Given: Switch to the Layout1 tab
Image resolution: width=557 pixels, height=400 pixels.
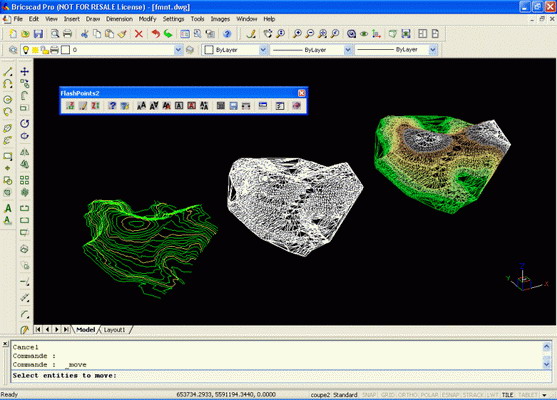Looking at the screenshot, I should (114, 330).
